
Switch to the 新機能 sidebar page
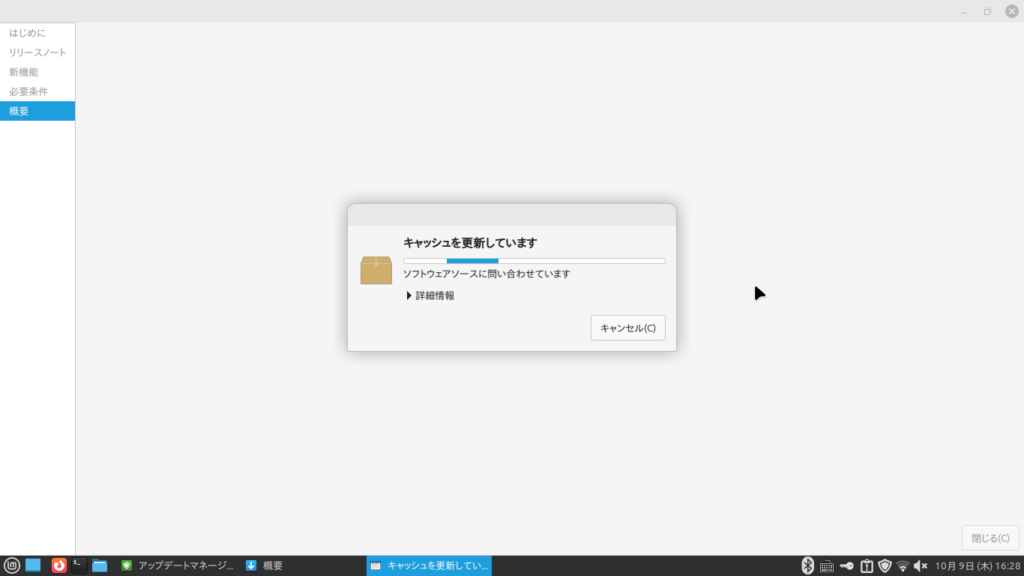coord(24,72)
